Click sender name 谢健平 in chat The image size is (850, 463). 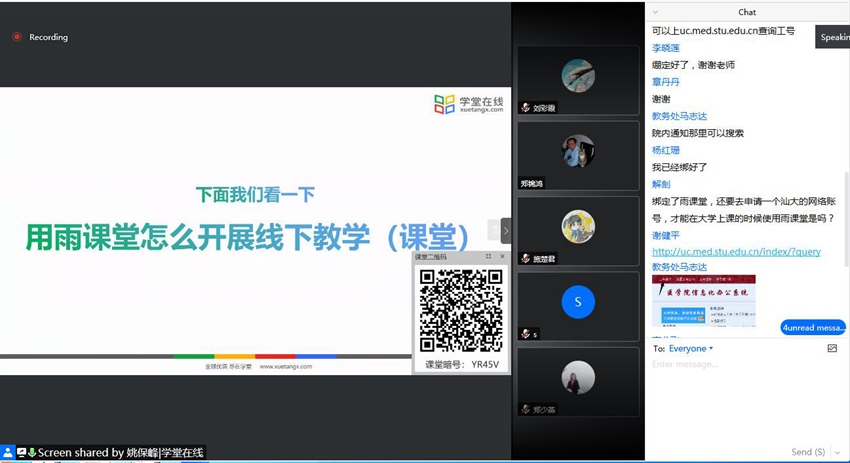(x=666, y=235)
